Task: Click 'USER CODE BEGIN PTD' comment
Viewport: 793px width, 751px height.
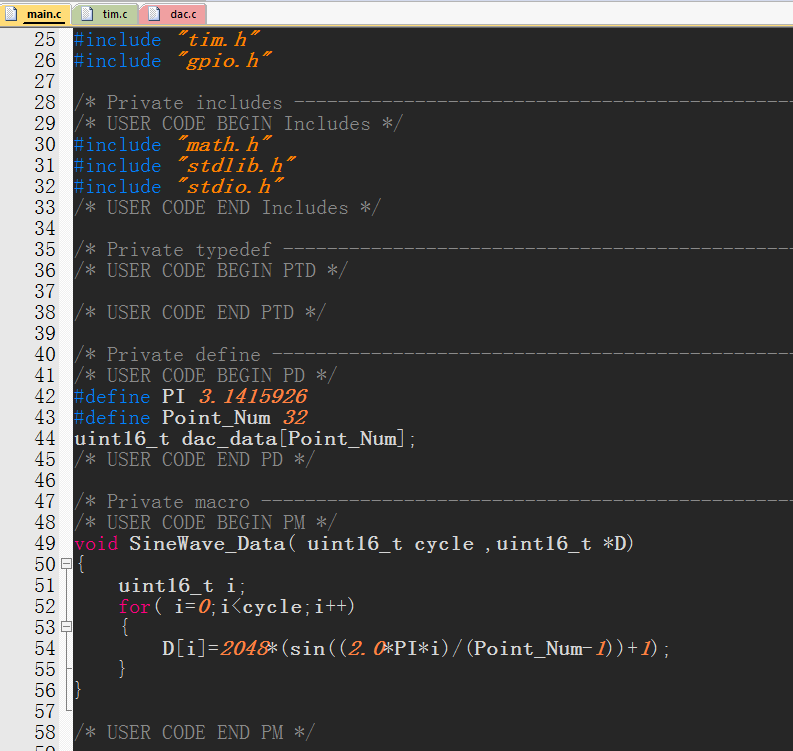Action: tap(211, 271)
